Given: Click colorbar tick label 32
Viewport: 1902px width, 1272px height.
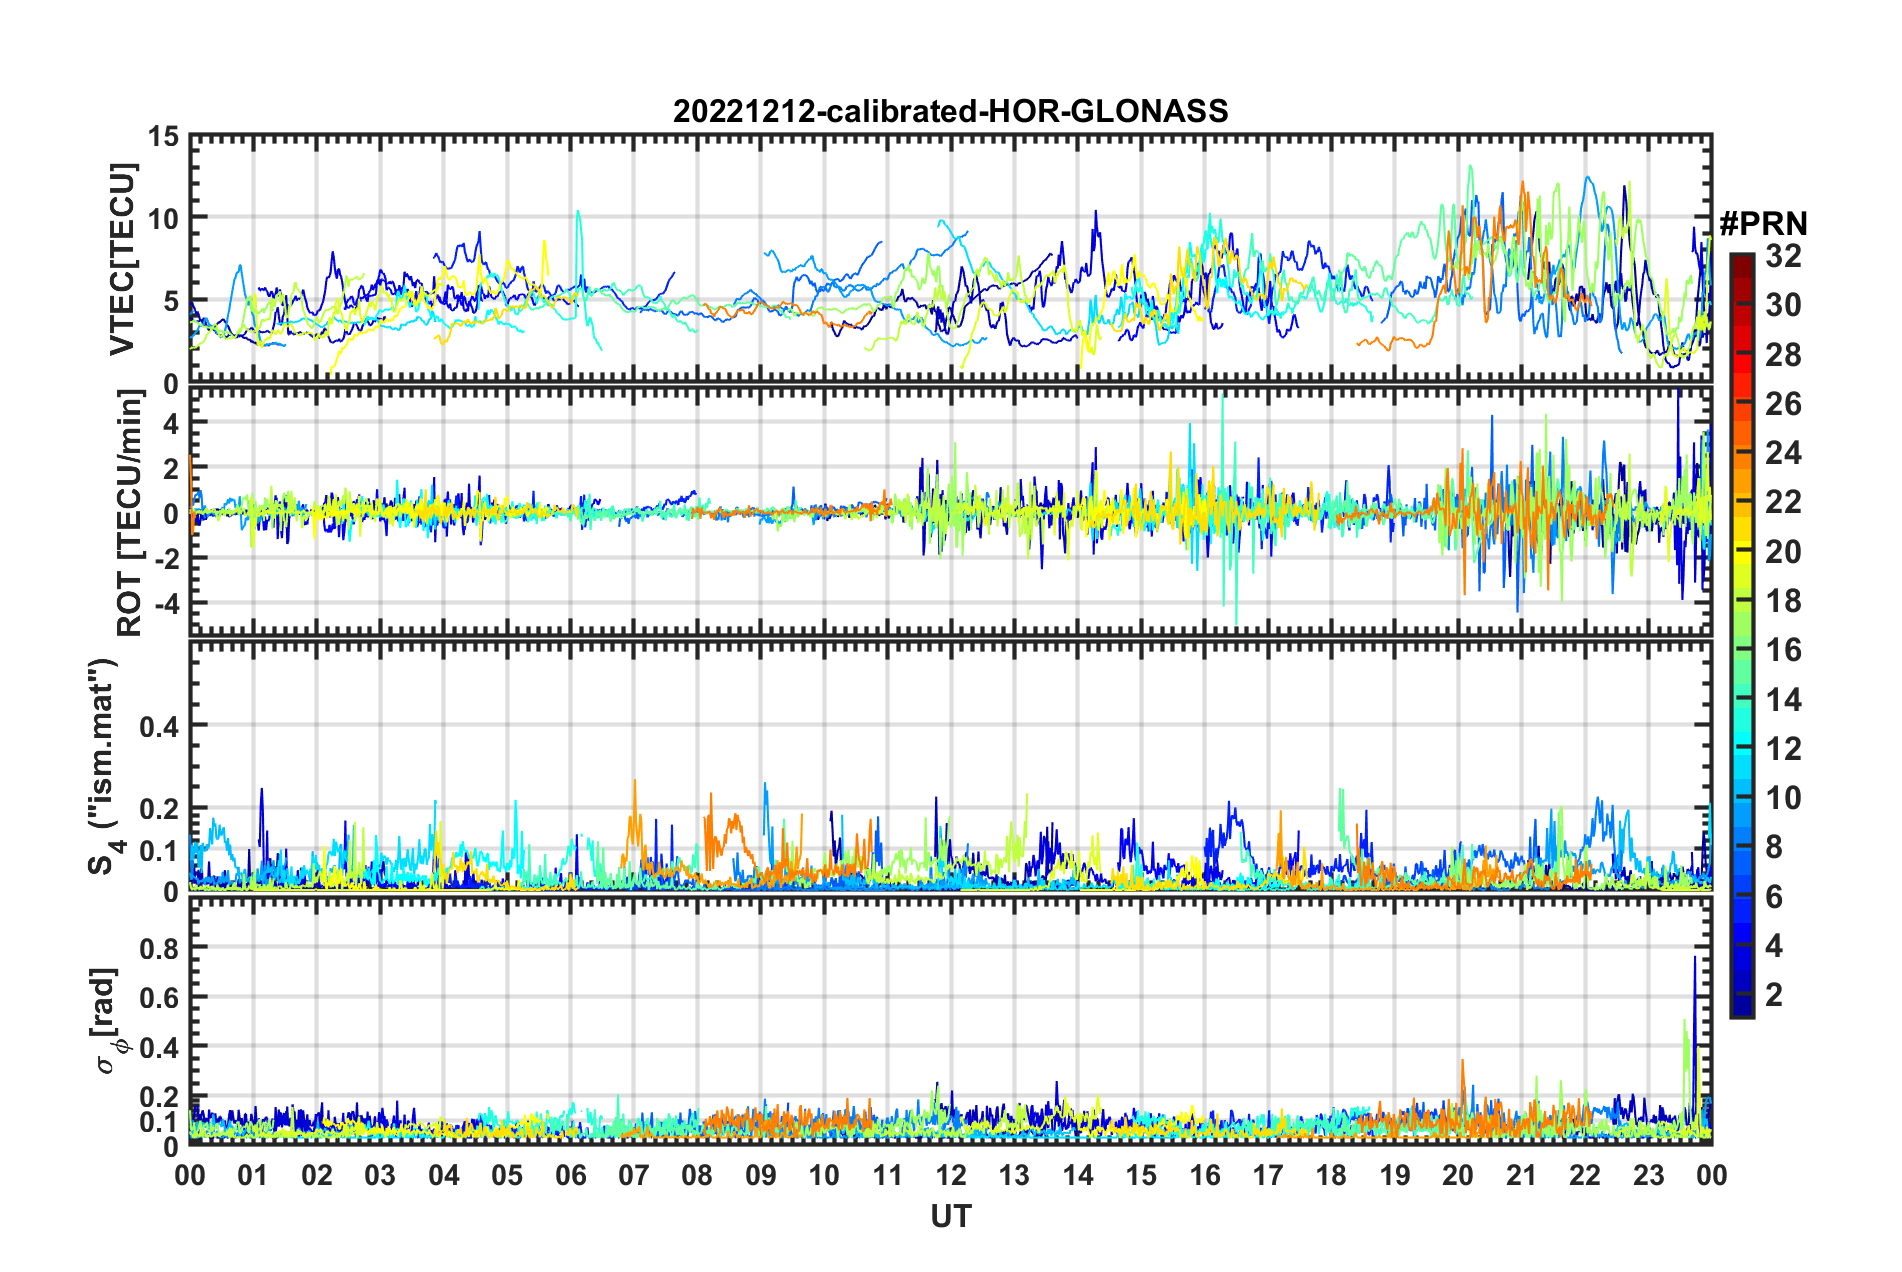Looking at the screenshot, I should (1783, 256).
